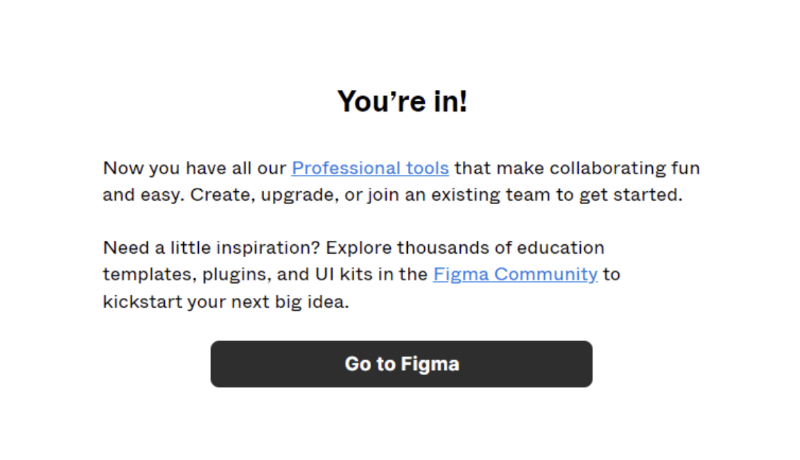Follow the Figma Community link

(x=515, y=274)
